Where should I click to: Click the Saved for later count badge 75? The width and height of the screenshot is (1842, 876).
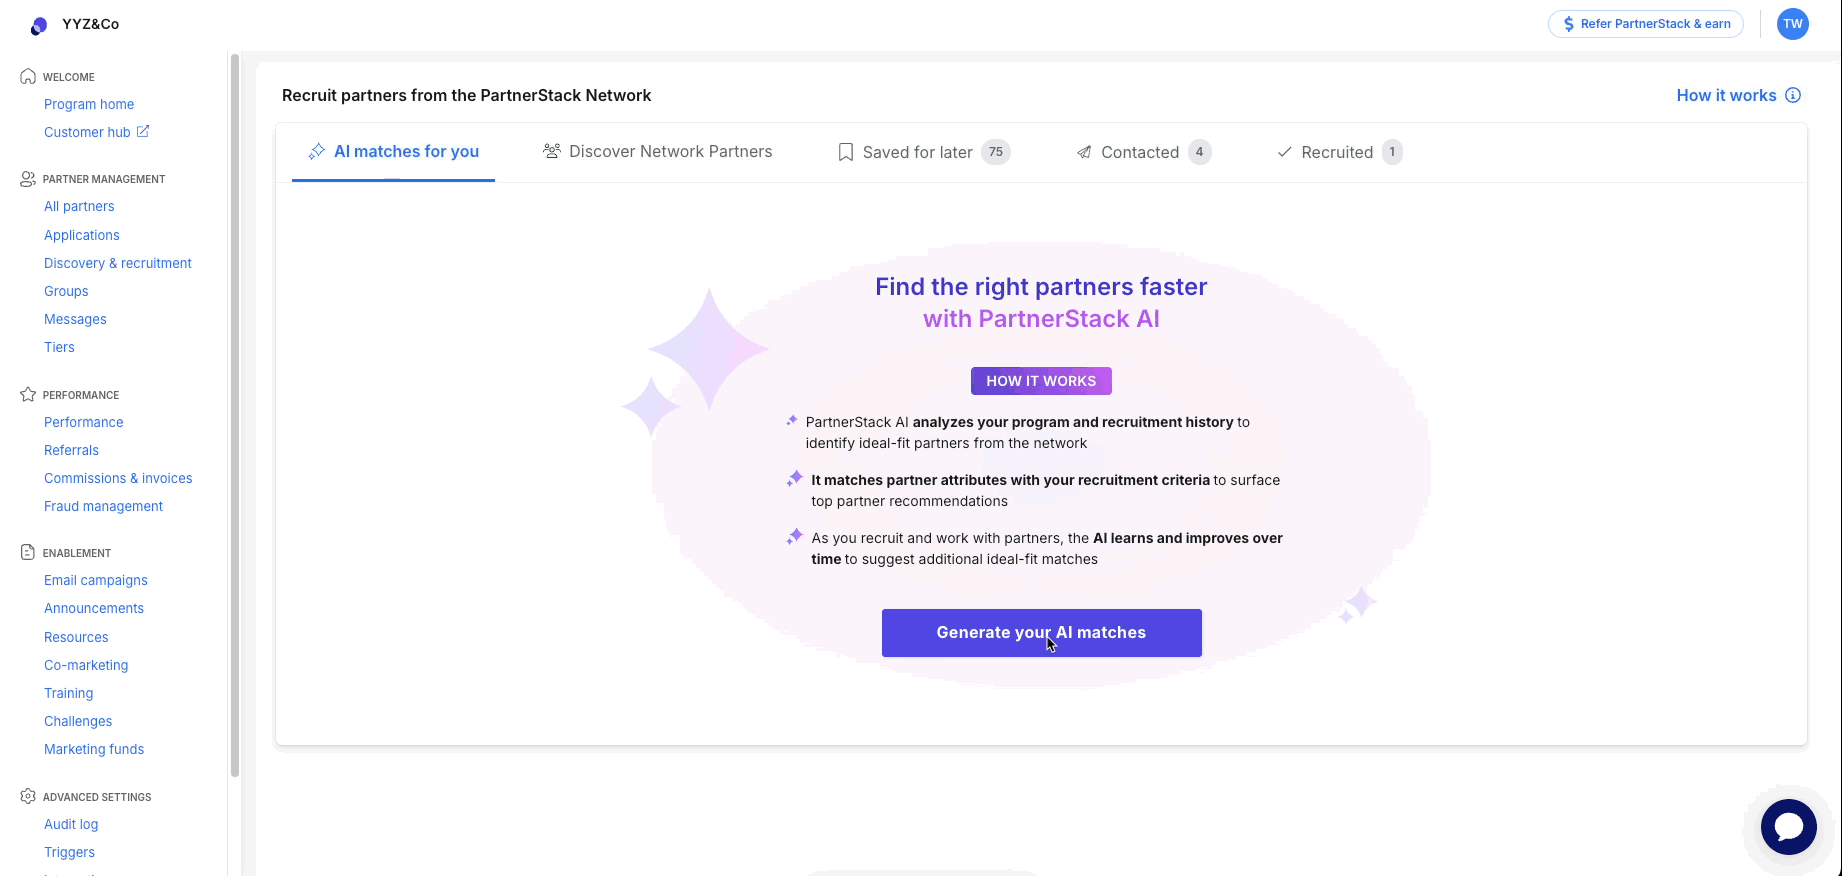pos(996,152)
